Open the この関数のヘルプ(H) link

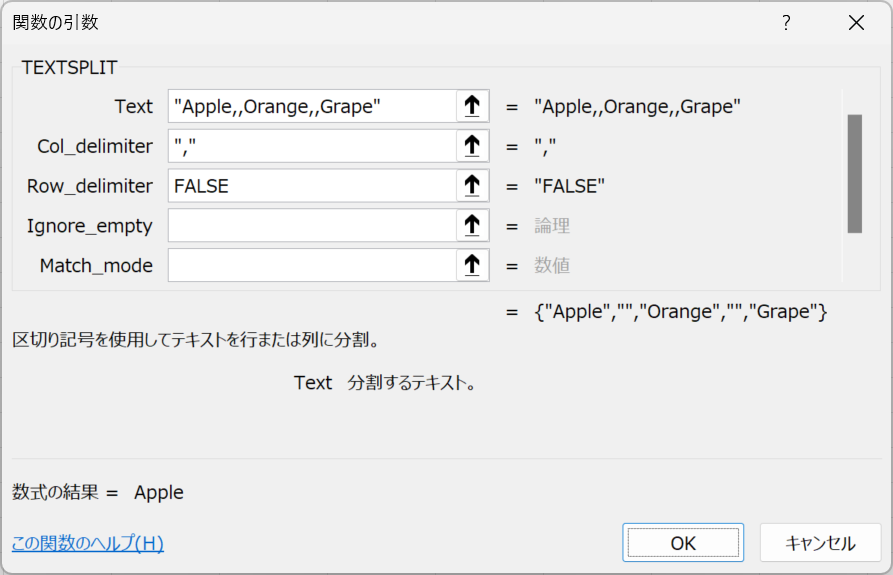[88, 543]
